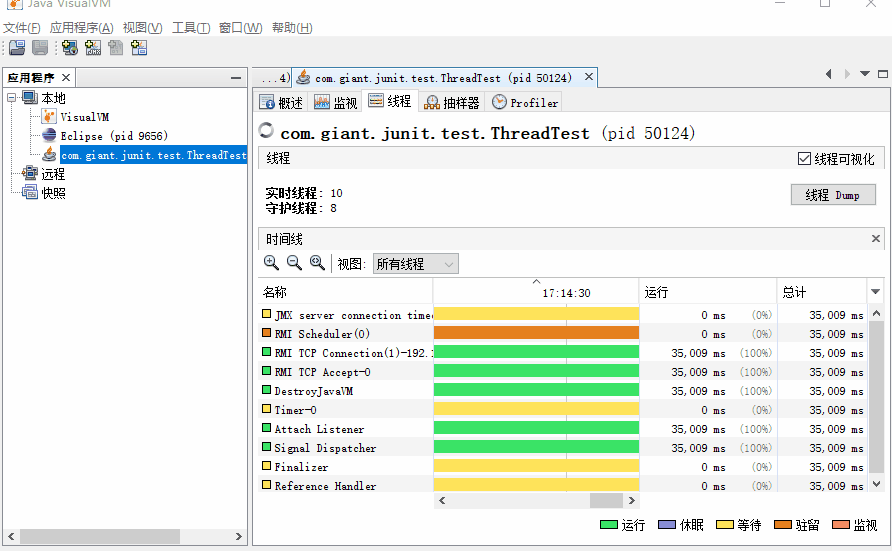Click the green DestroyJavaVM timeline bar

[x=536, y=390]
